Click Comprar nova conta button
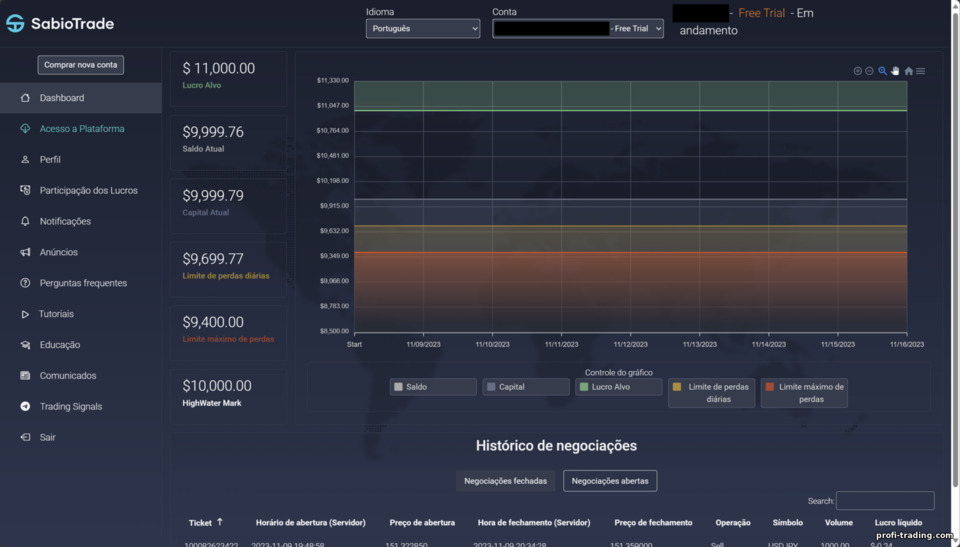The width and height of the screenshot is (960, 547). coord(81,65)
